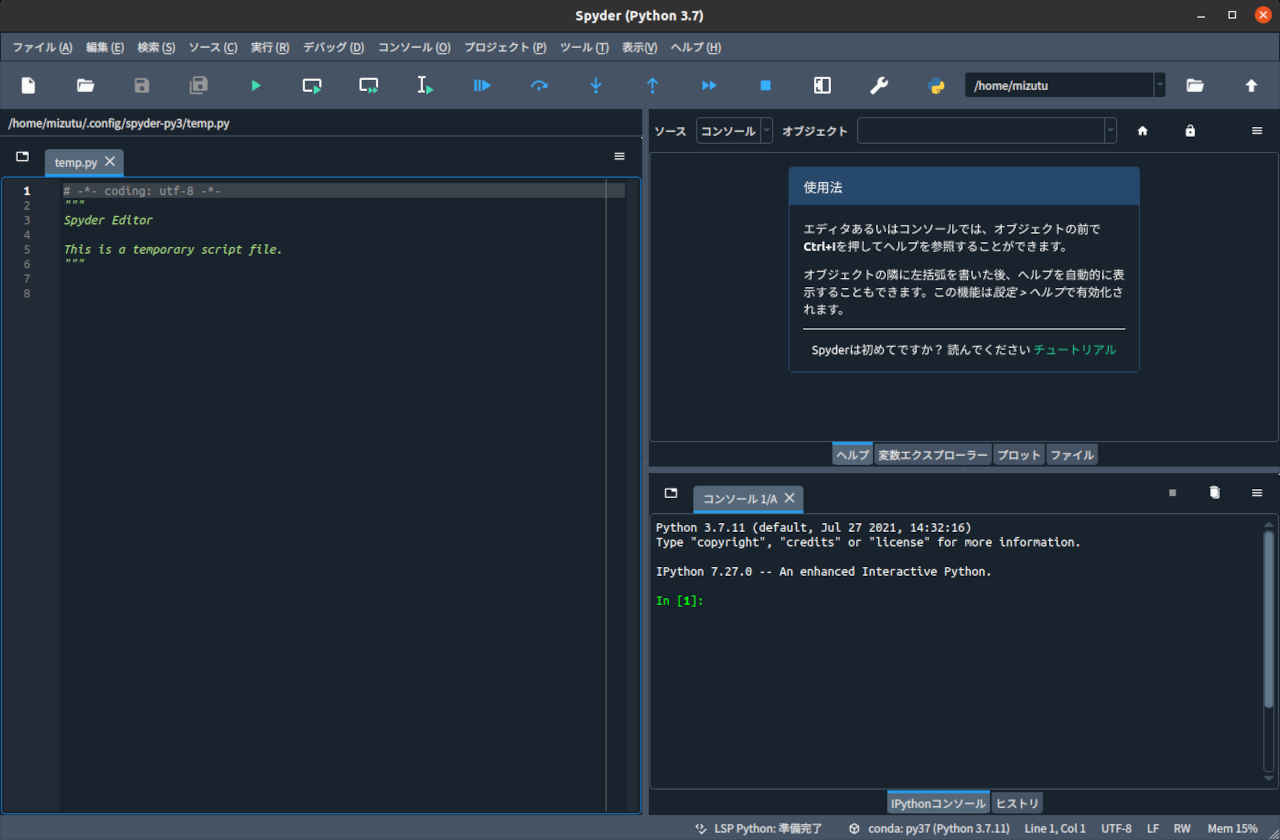
Task: Continue execution with double-arrow icon
Action: 709,86
